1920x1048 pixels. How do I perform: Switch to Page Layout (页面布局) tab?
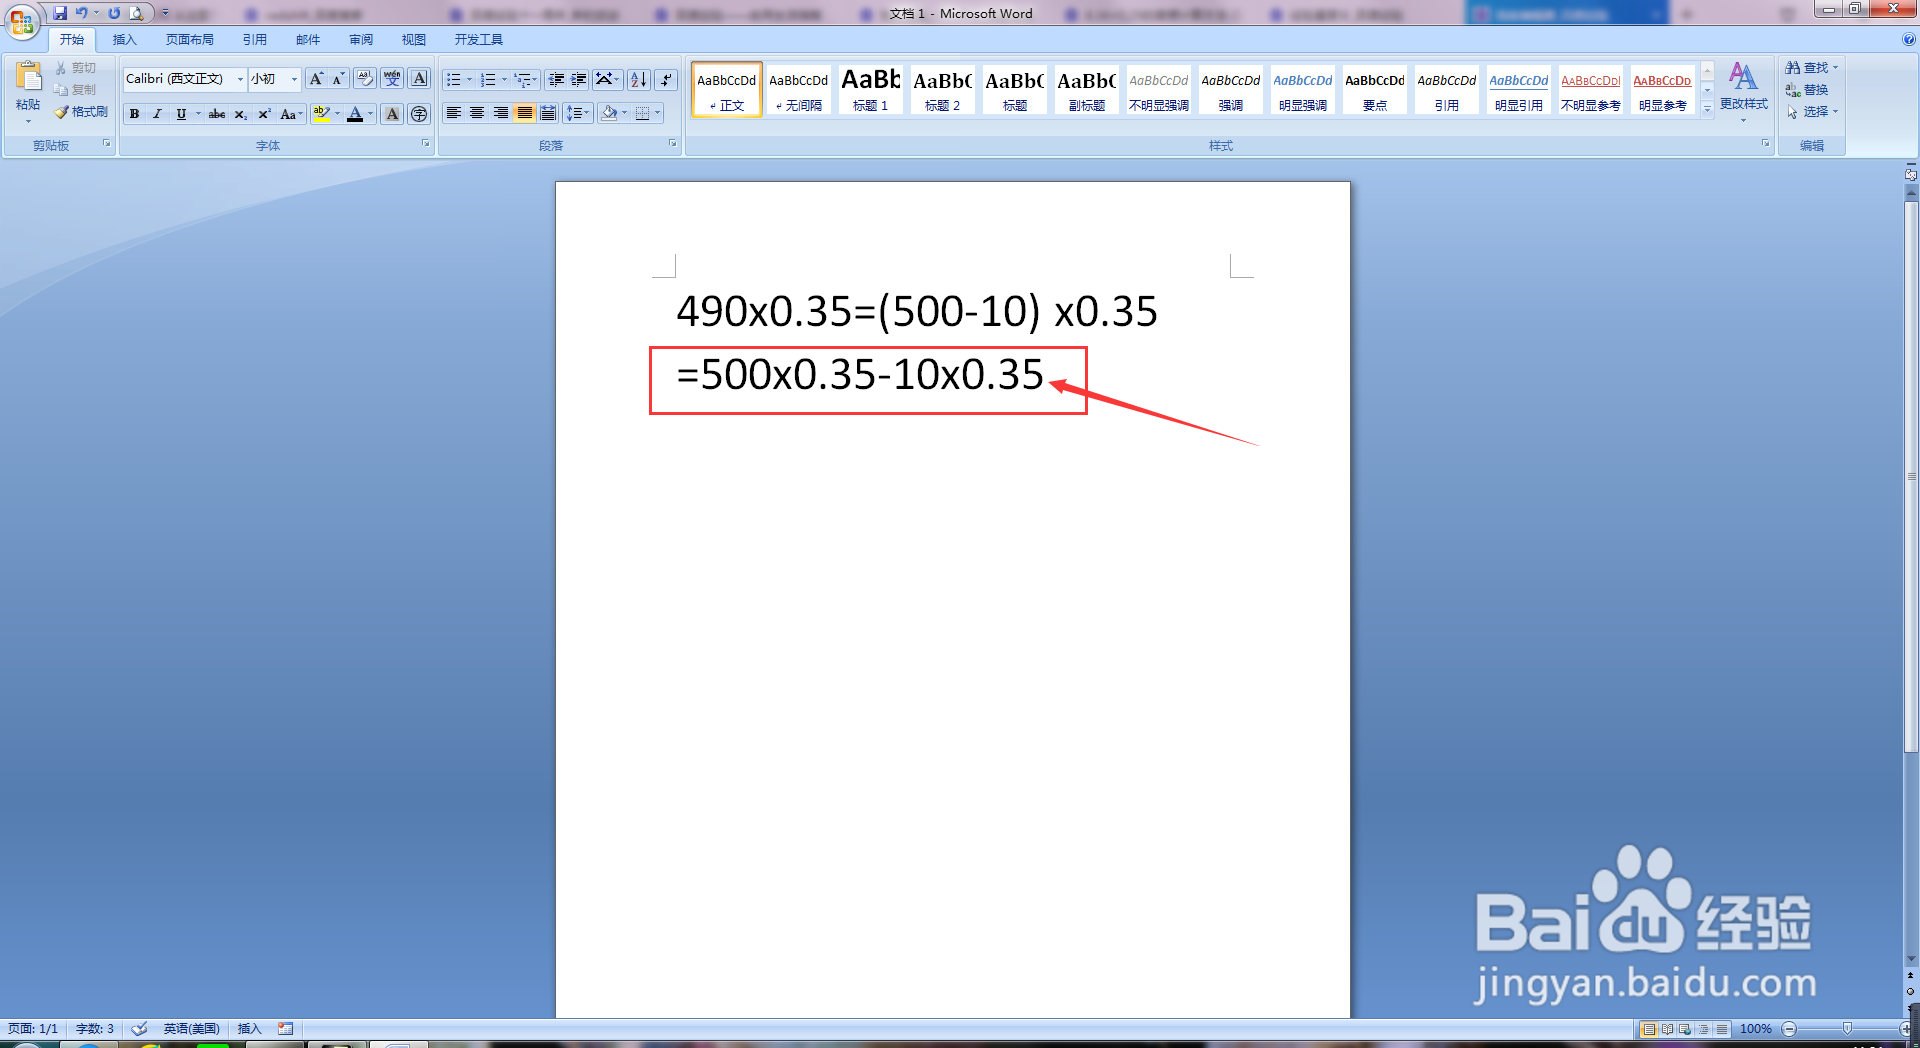(x=190, y=40)
